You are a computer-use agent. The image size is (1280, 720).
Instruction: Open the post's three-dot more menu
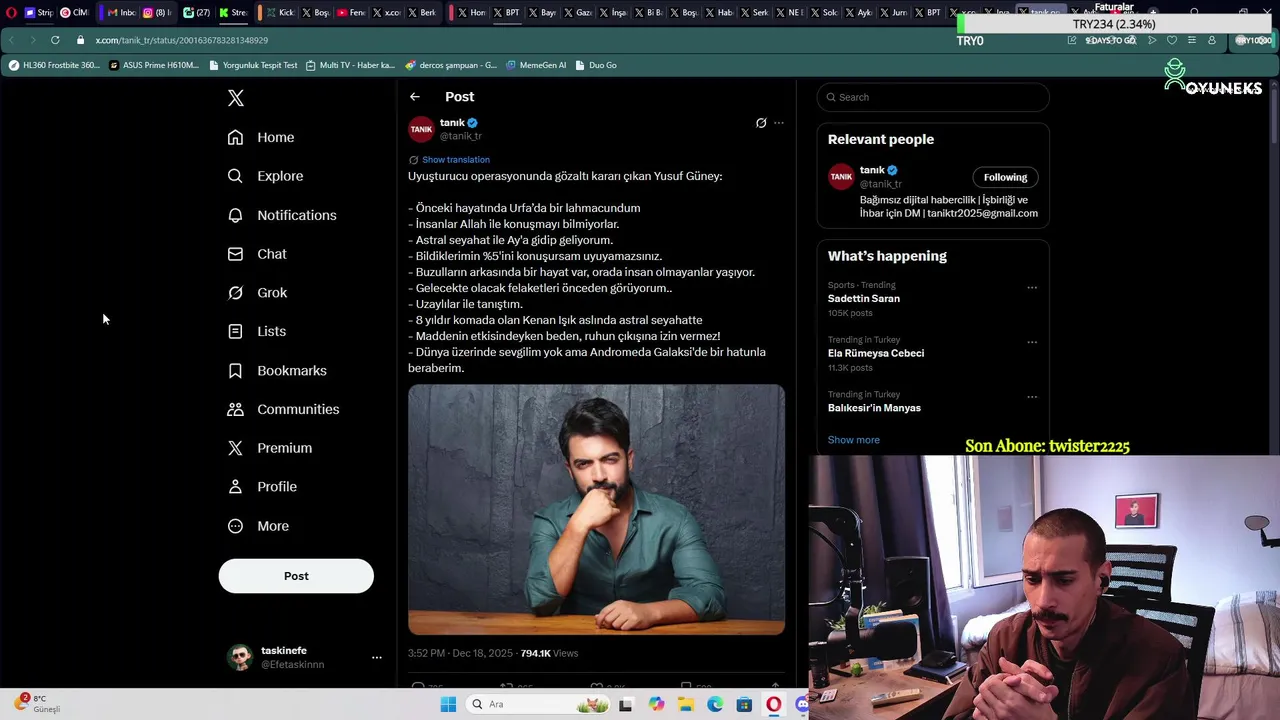coord(779,123)
